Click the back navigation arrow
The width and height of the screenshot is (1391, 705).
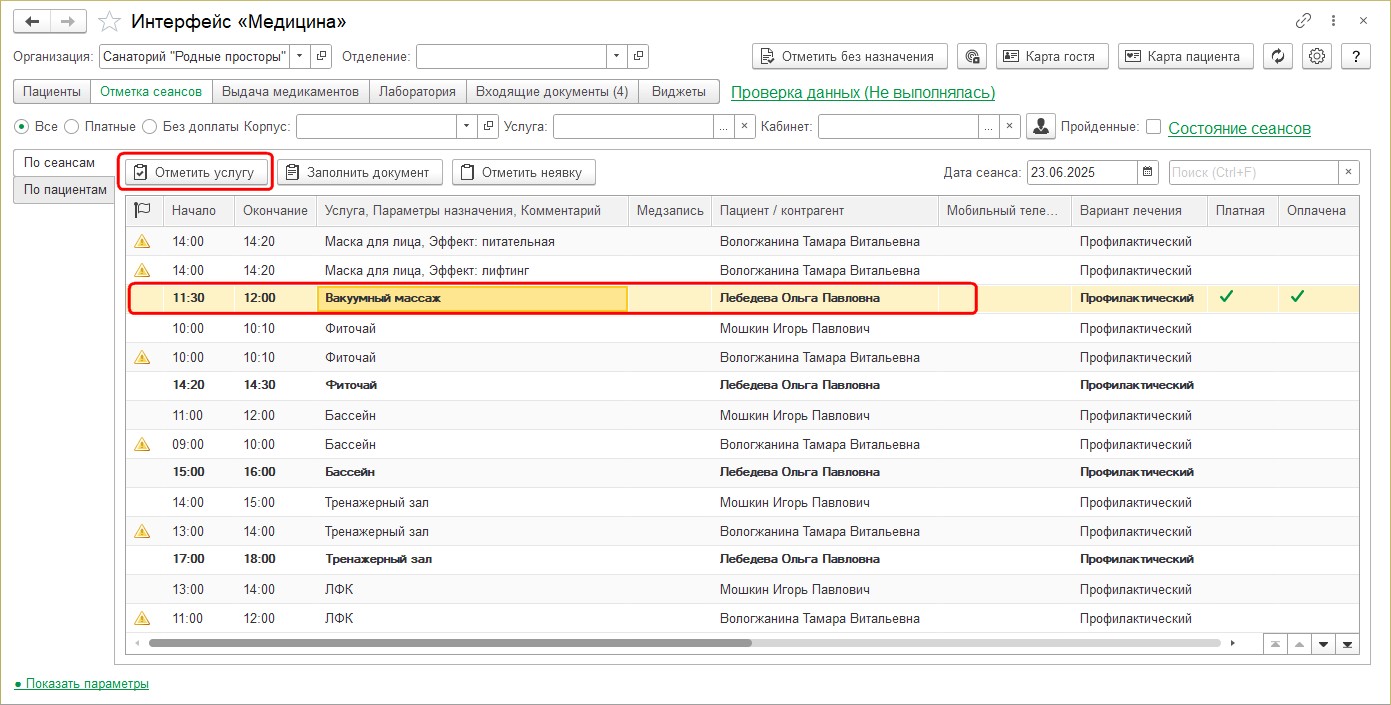pyautogui.click(x=32, y=22)
